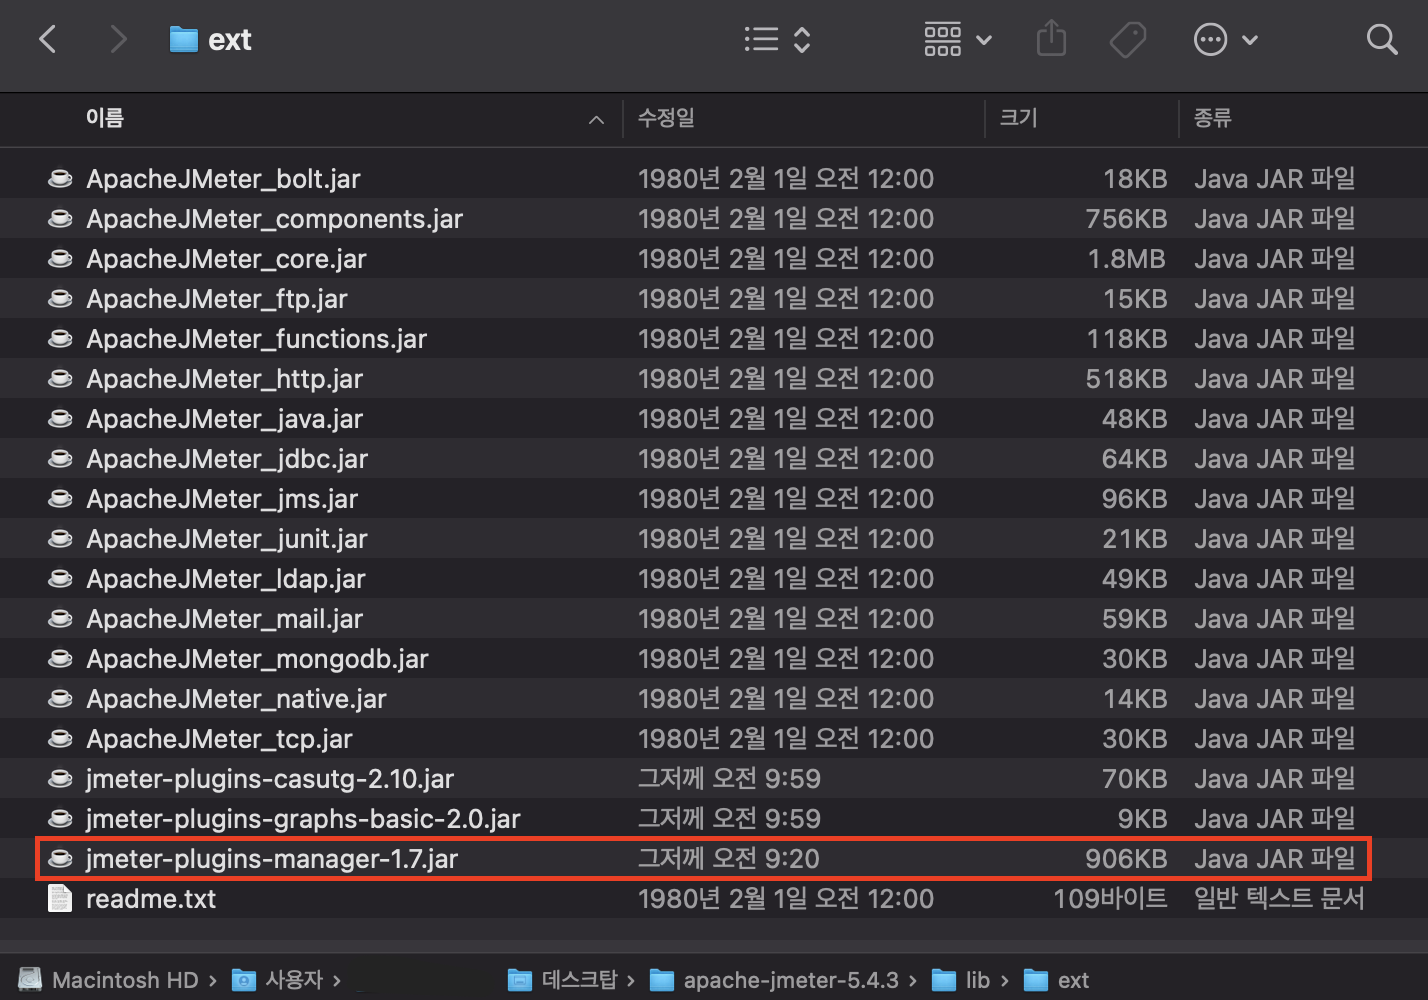
Task: Toggle sort direction arrow in 이름 column
Action: 596,120
